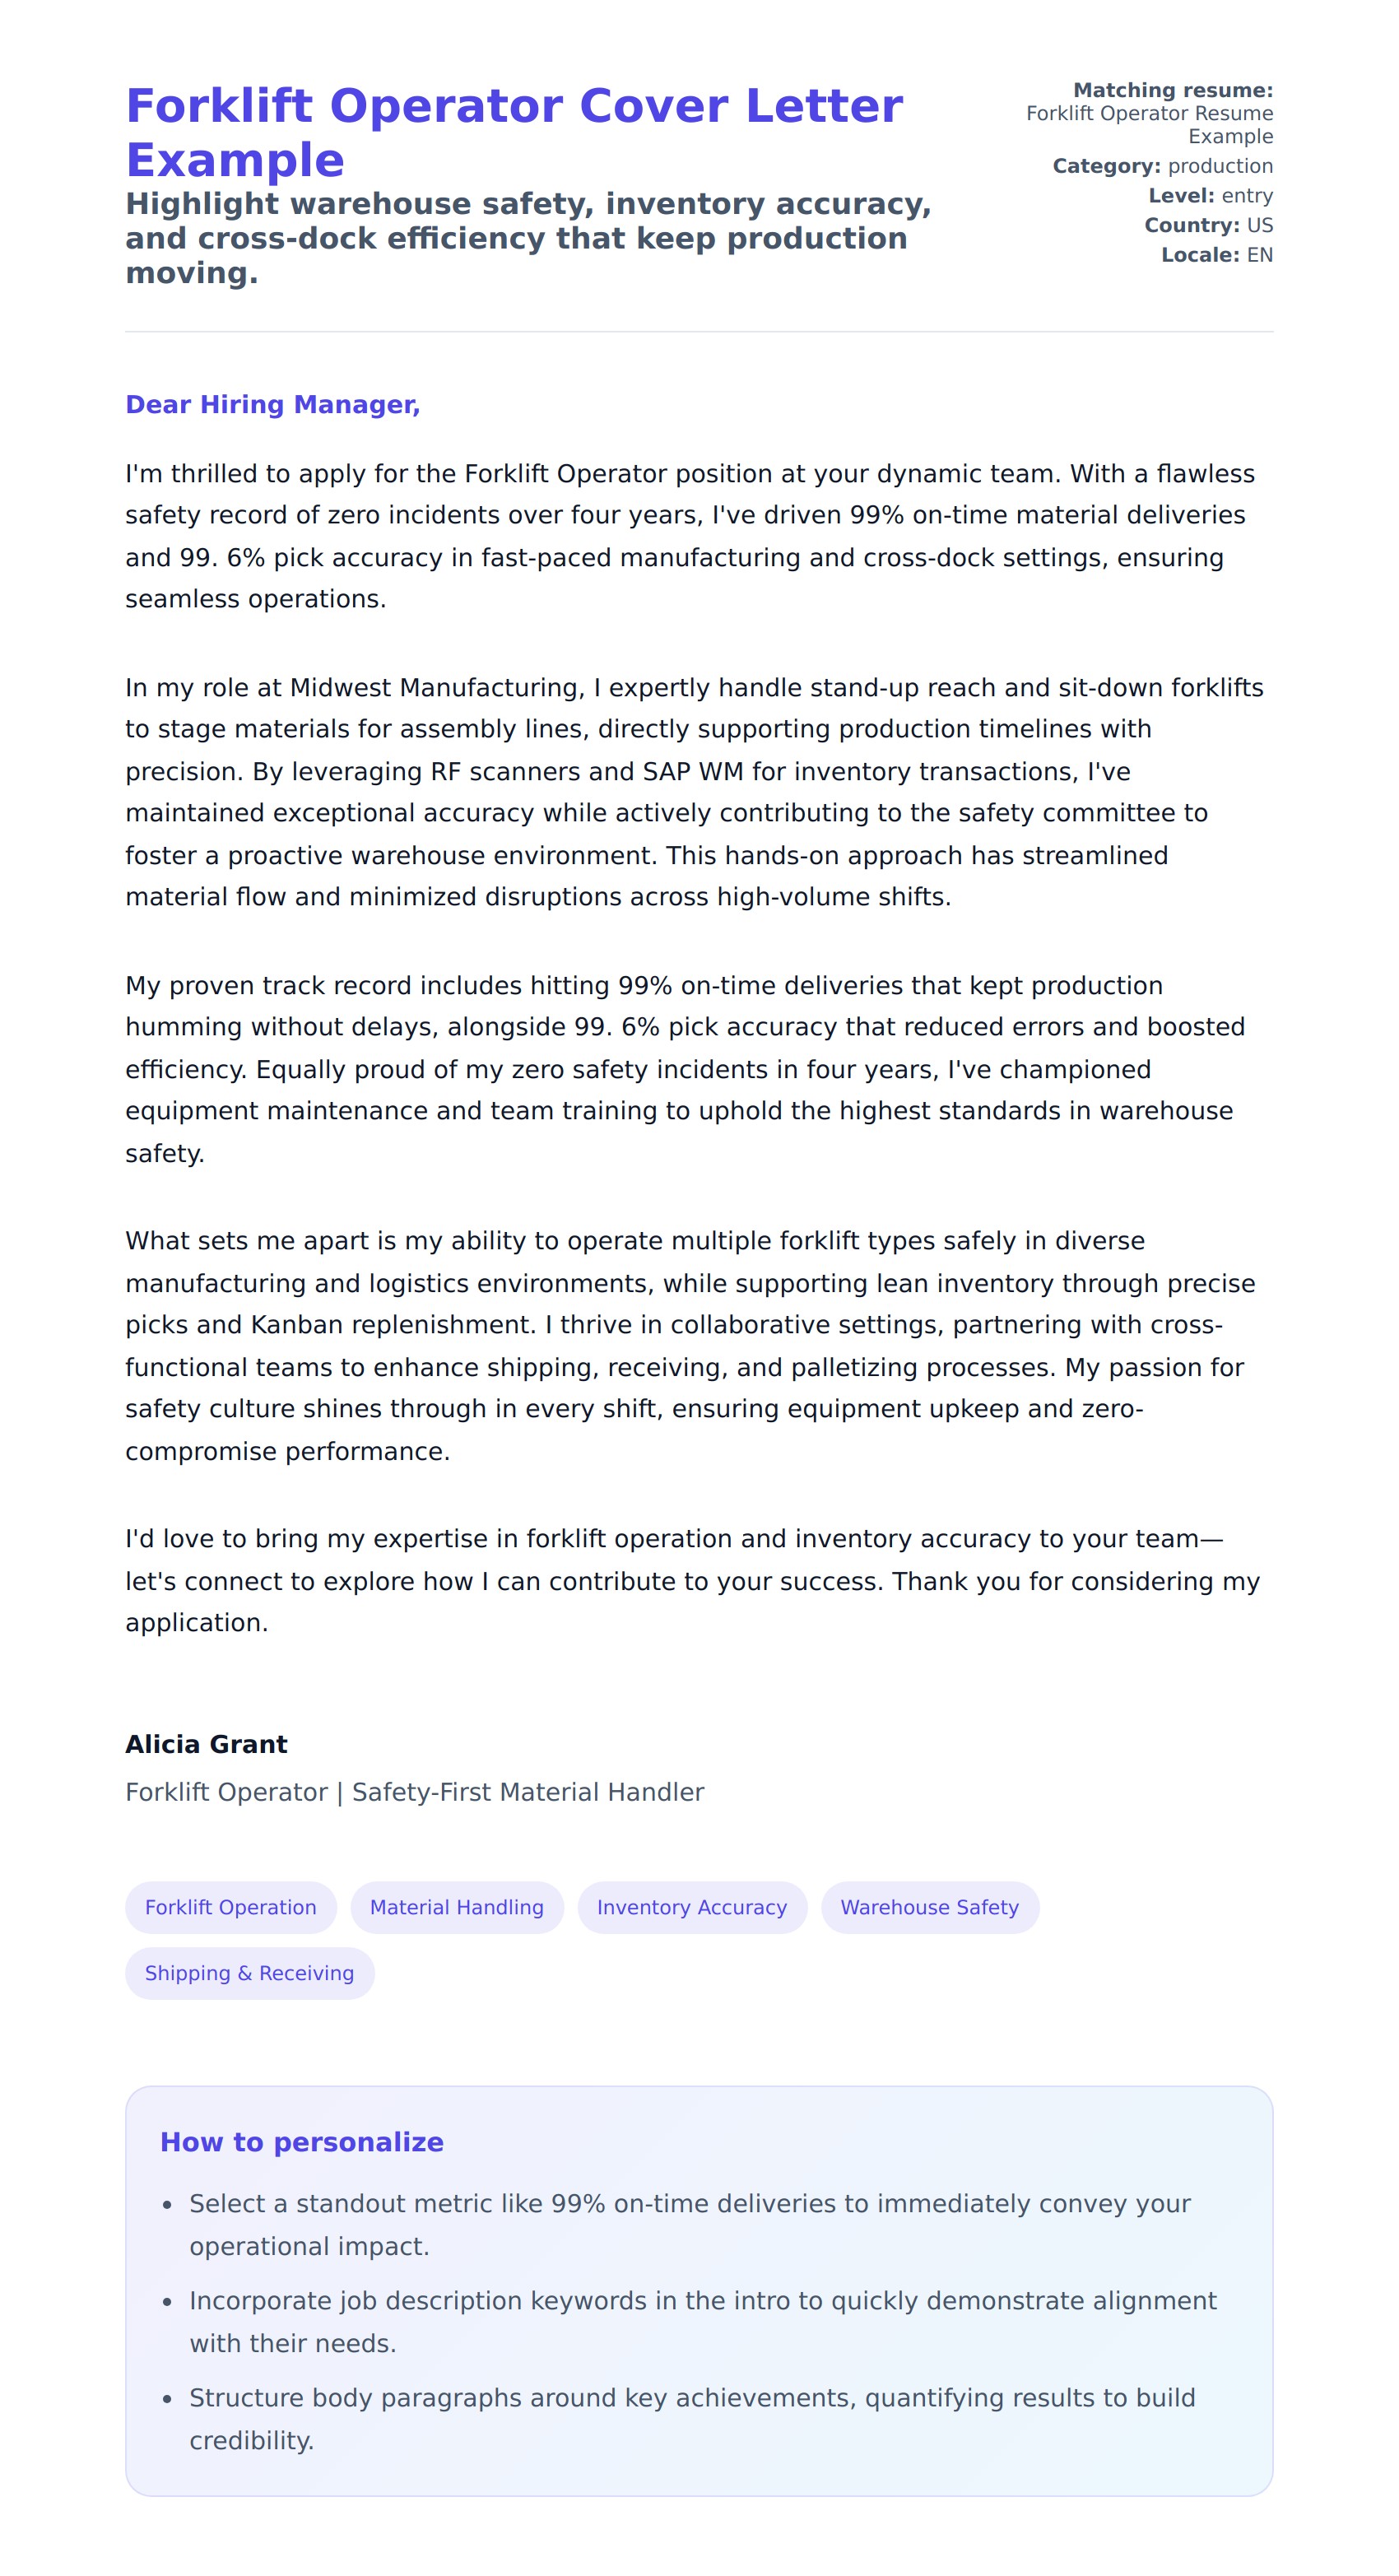This screenshot has height=2576, width=1399.
Task: Click the Locale EN label
Action: click(x=1216, y=255)
